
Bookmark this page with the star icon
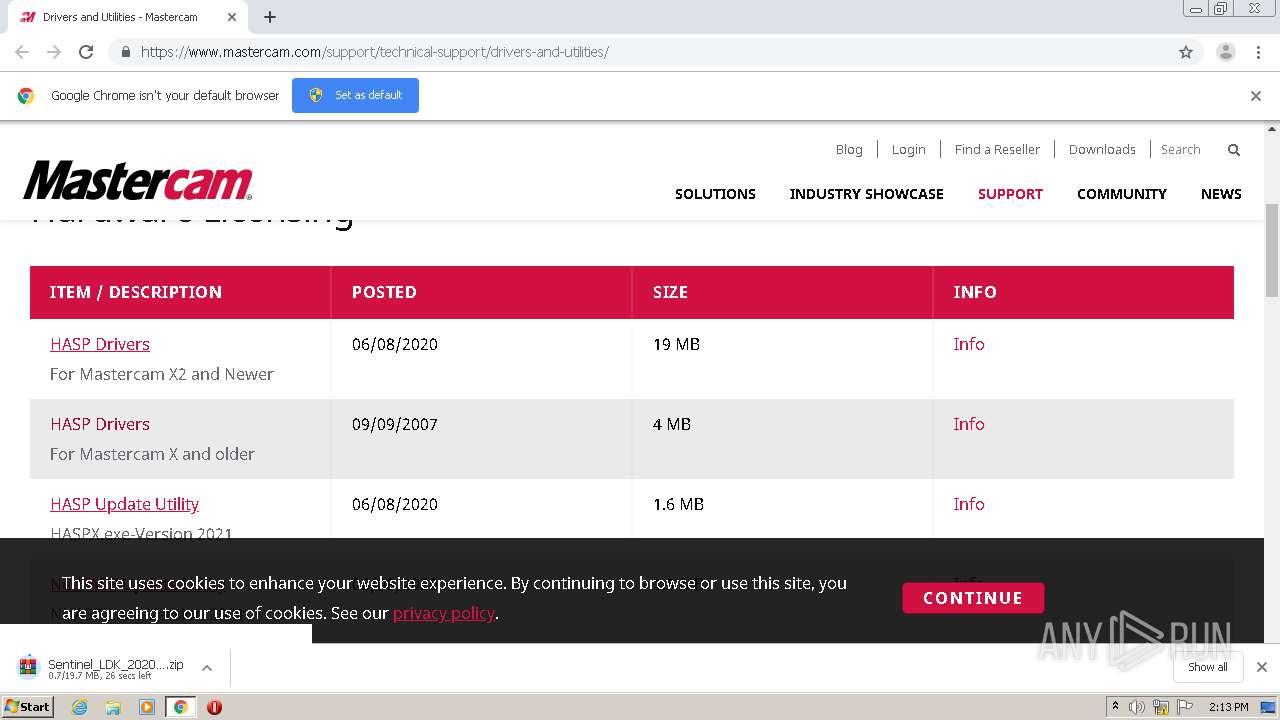click(1186, 52)
